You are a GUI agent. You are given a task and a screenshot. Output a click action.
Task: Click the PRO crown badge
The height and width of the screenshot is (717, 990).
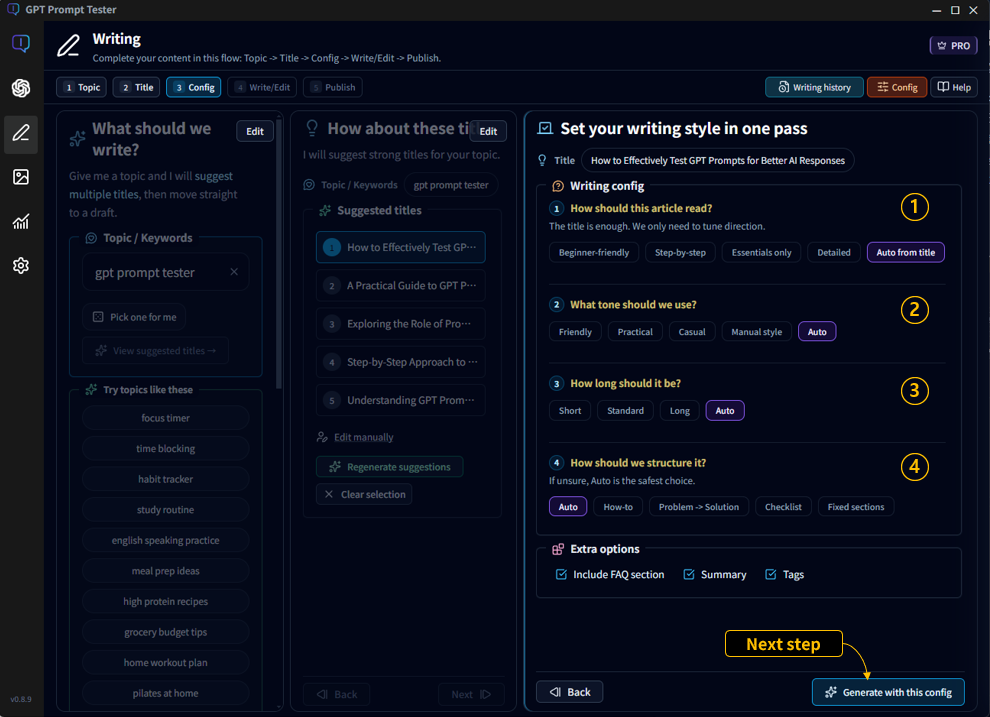click(952, 46)
